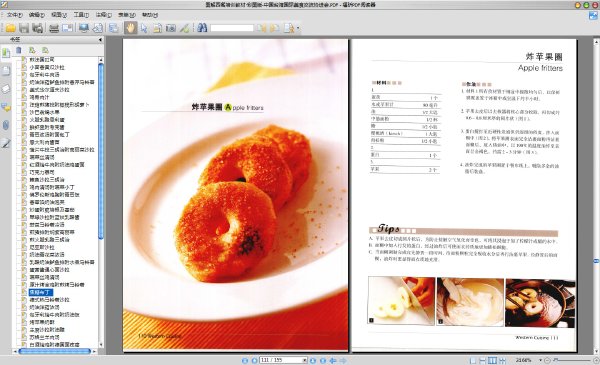
Task: Open a file with the folder icon
Action: pyautogui.click(x=10, y=28)
